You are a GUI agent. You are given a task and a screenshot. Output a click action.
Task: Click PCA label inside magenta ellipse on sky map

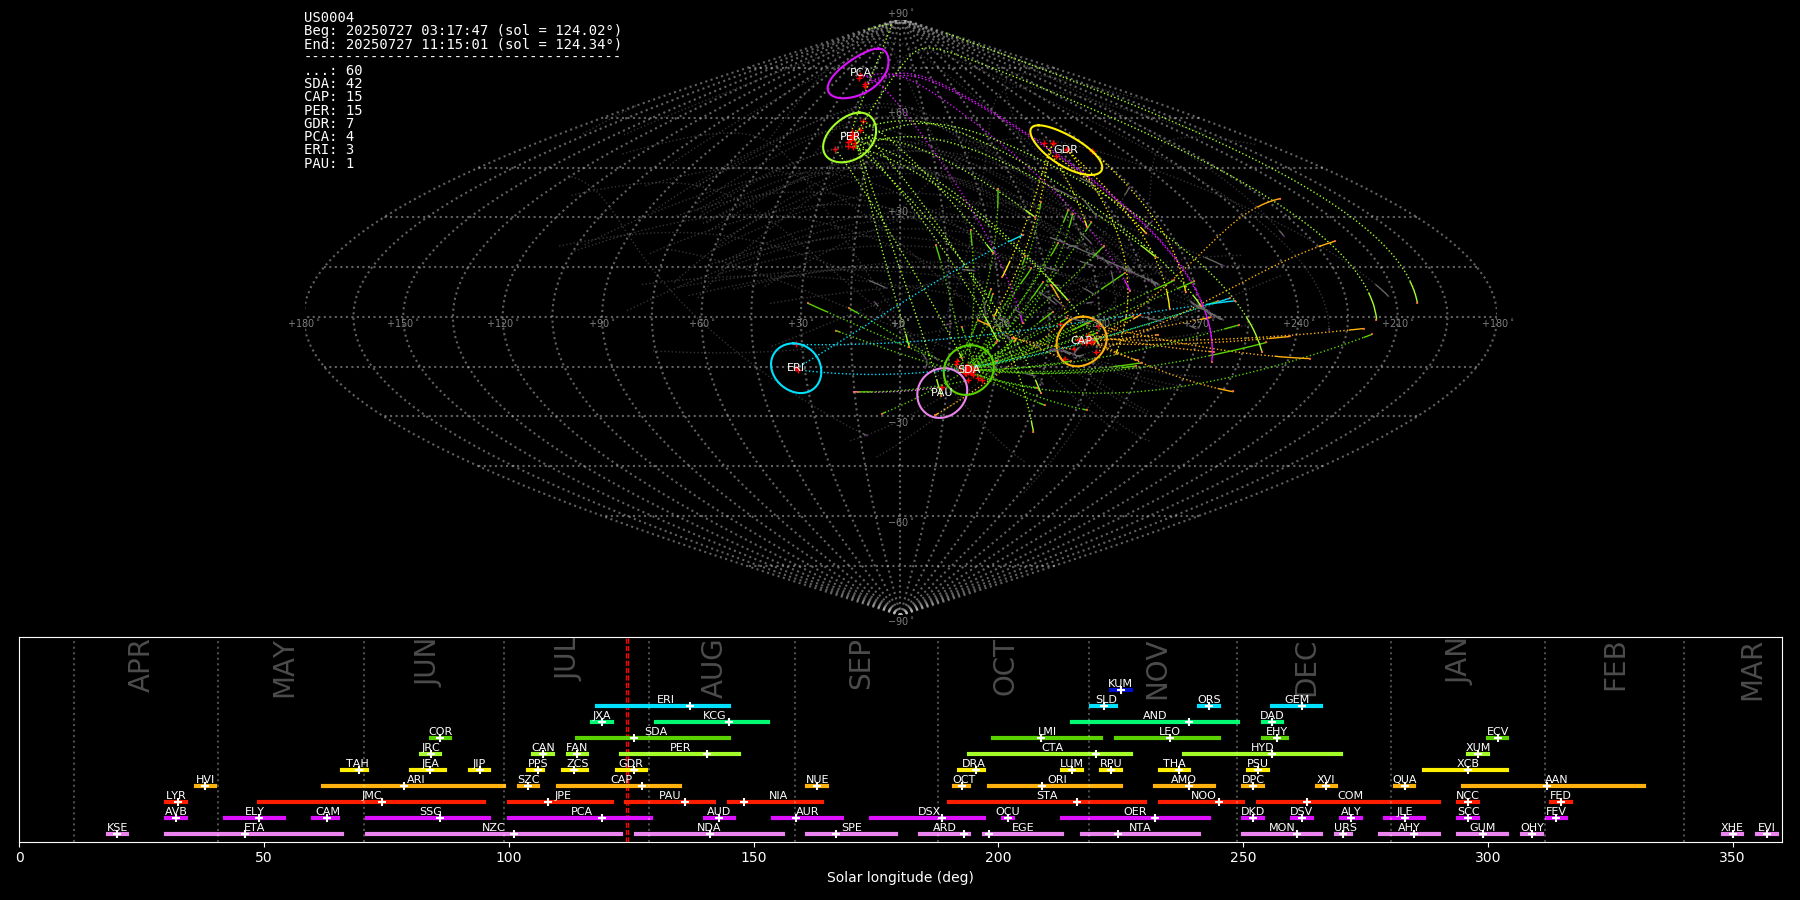click(860, 73)
